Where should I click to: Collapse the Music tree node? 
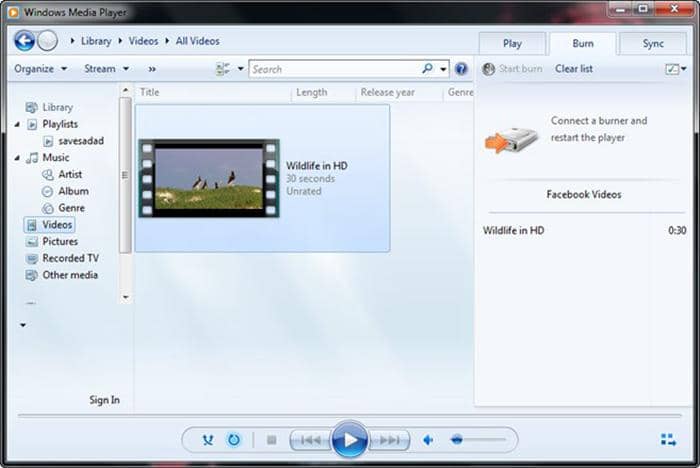(x=17, y=158)
